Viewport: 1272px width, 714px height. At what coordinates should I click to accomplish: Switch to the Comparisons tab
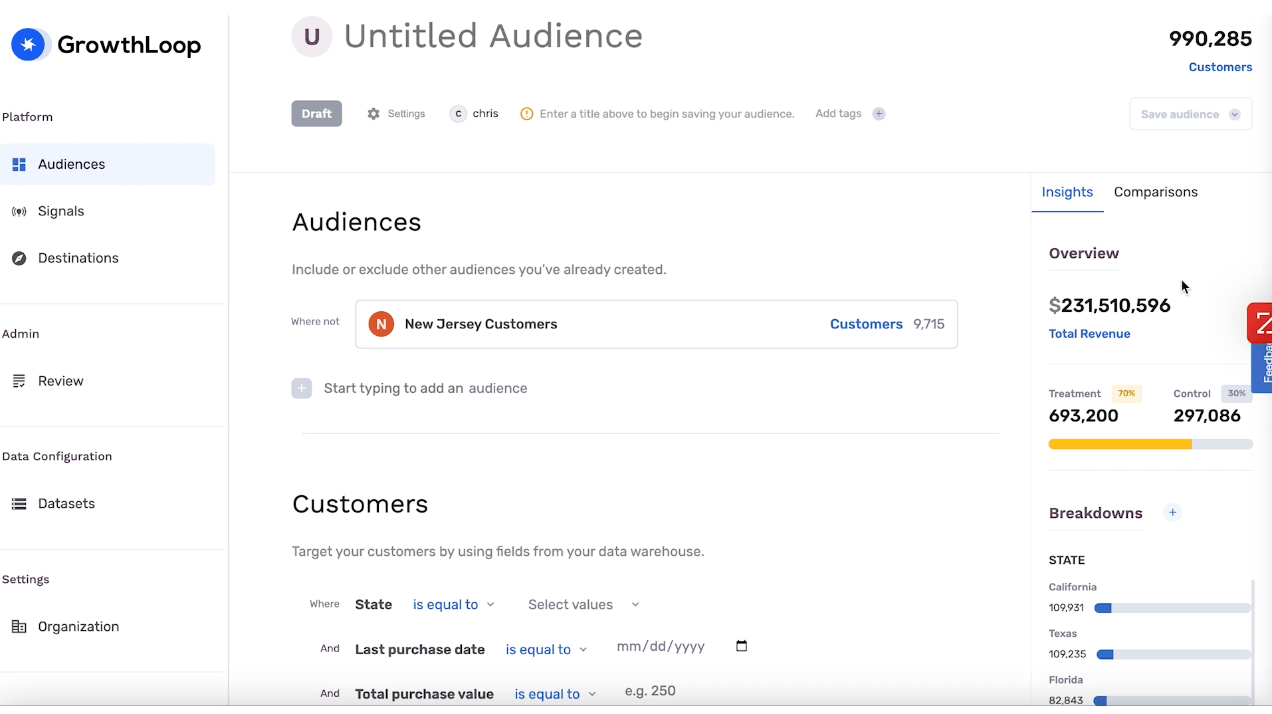click(x=1155, y=192)
